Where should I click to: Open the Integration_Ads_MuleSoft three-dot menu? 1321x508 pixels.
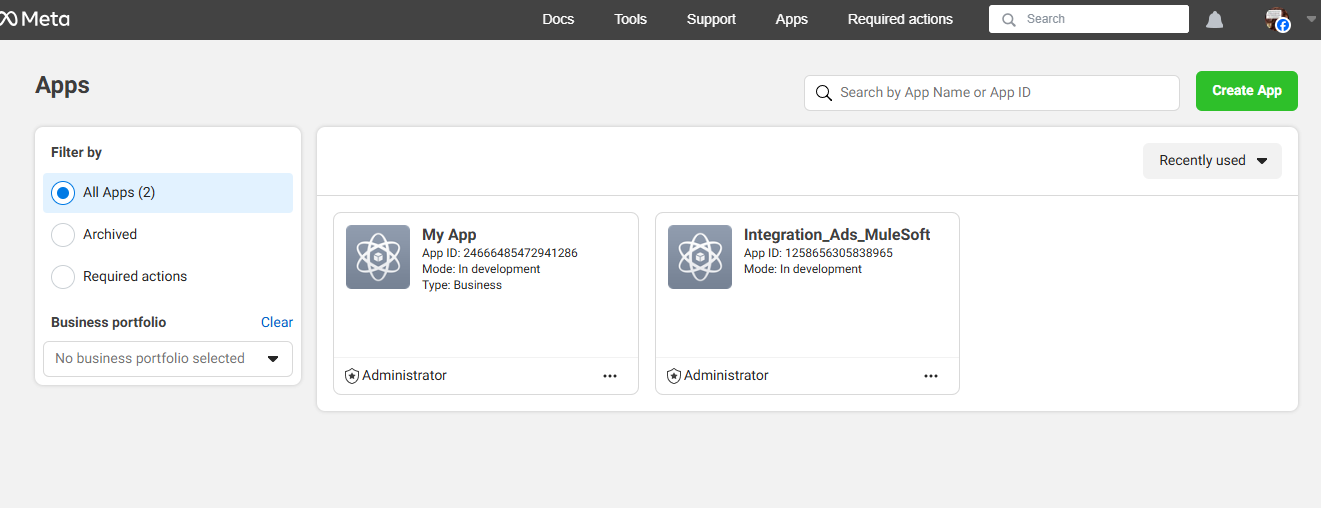click(x=931, y=376)
